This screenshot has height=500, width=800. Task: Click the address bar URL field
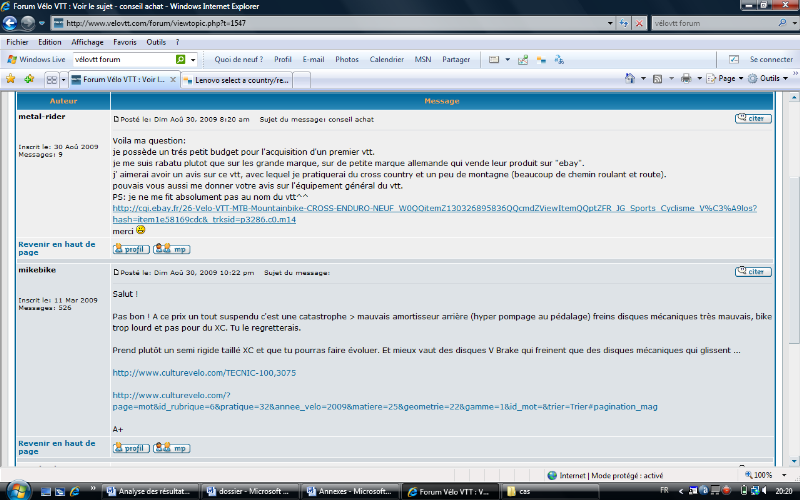pos(329,23)
